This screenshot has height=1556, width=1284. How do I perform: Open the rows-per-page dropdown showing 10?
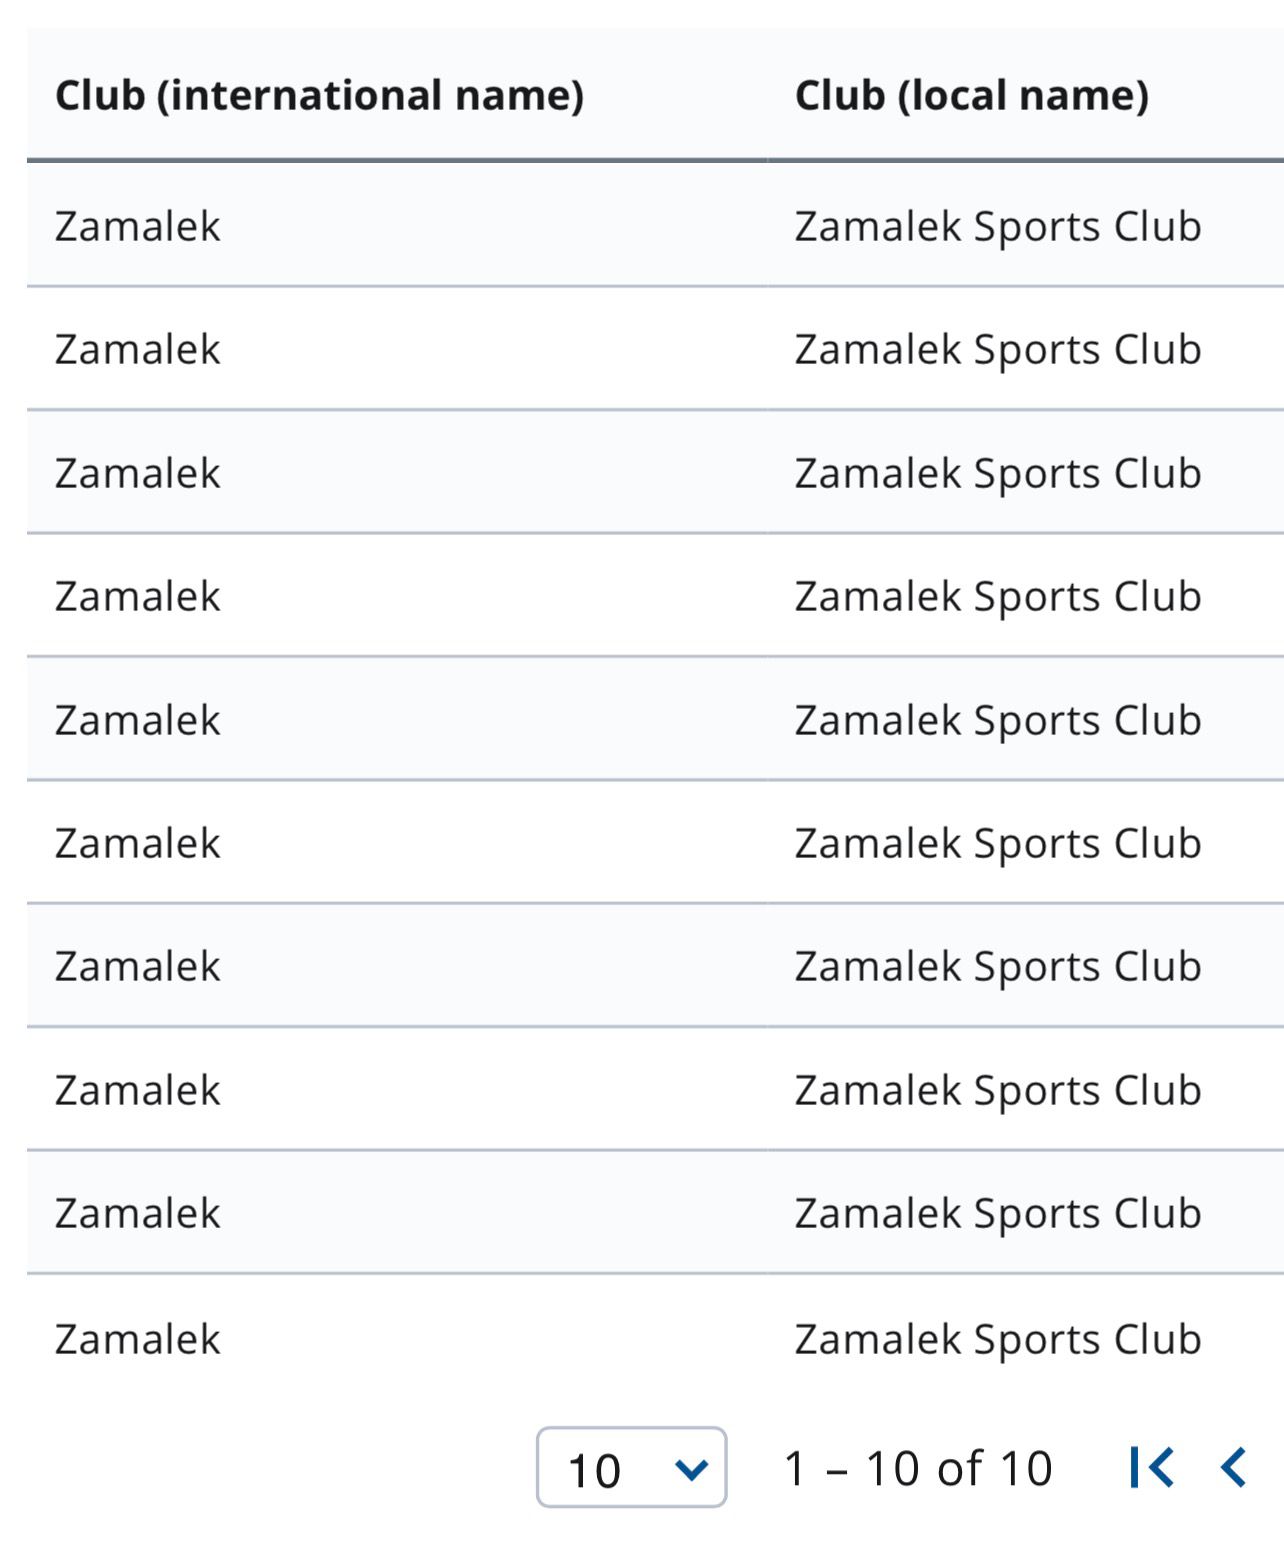coord(631,1468)
